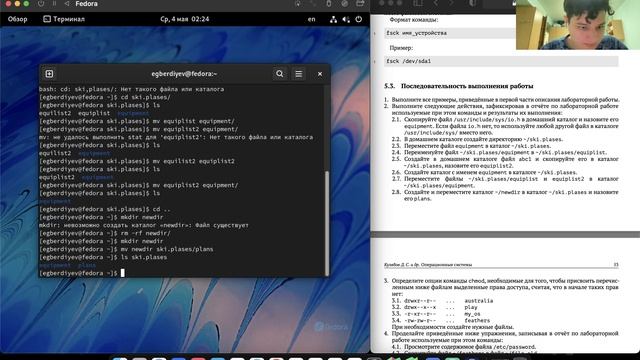Image resolution: width=640 pixels, height=360 pixels.
Task: Go back in the PDF viewer window
Action: [436, 3]
